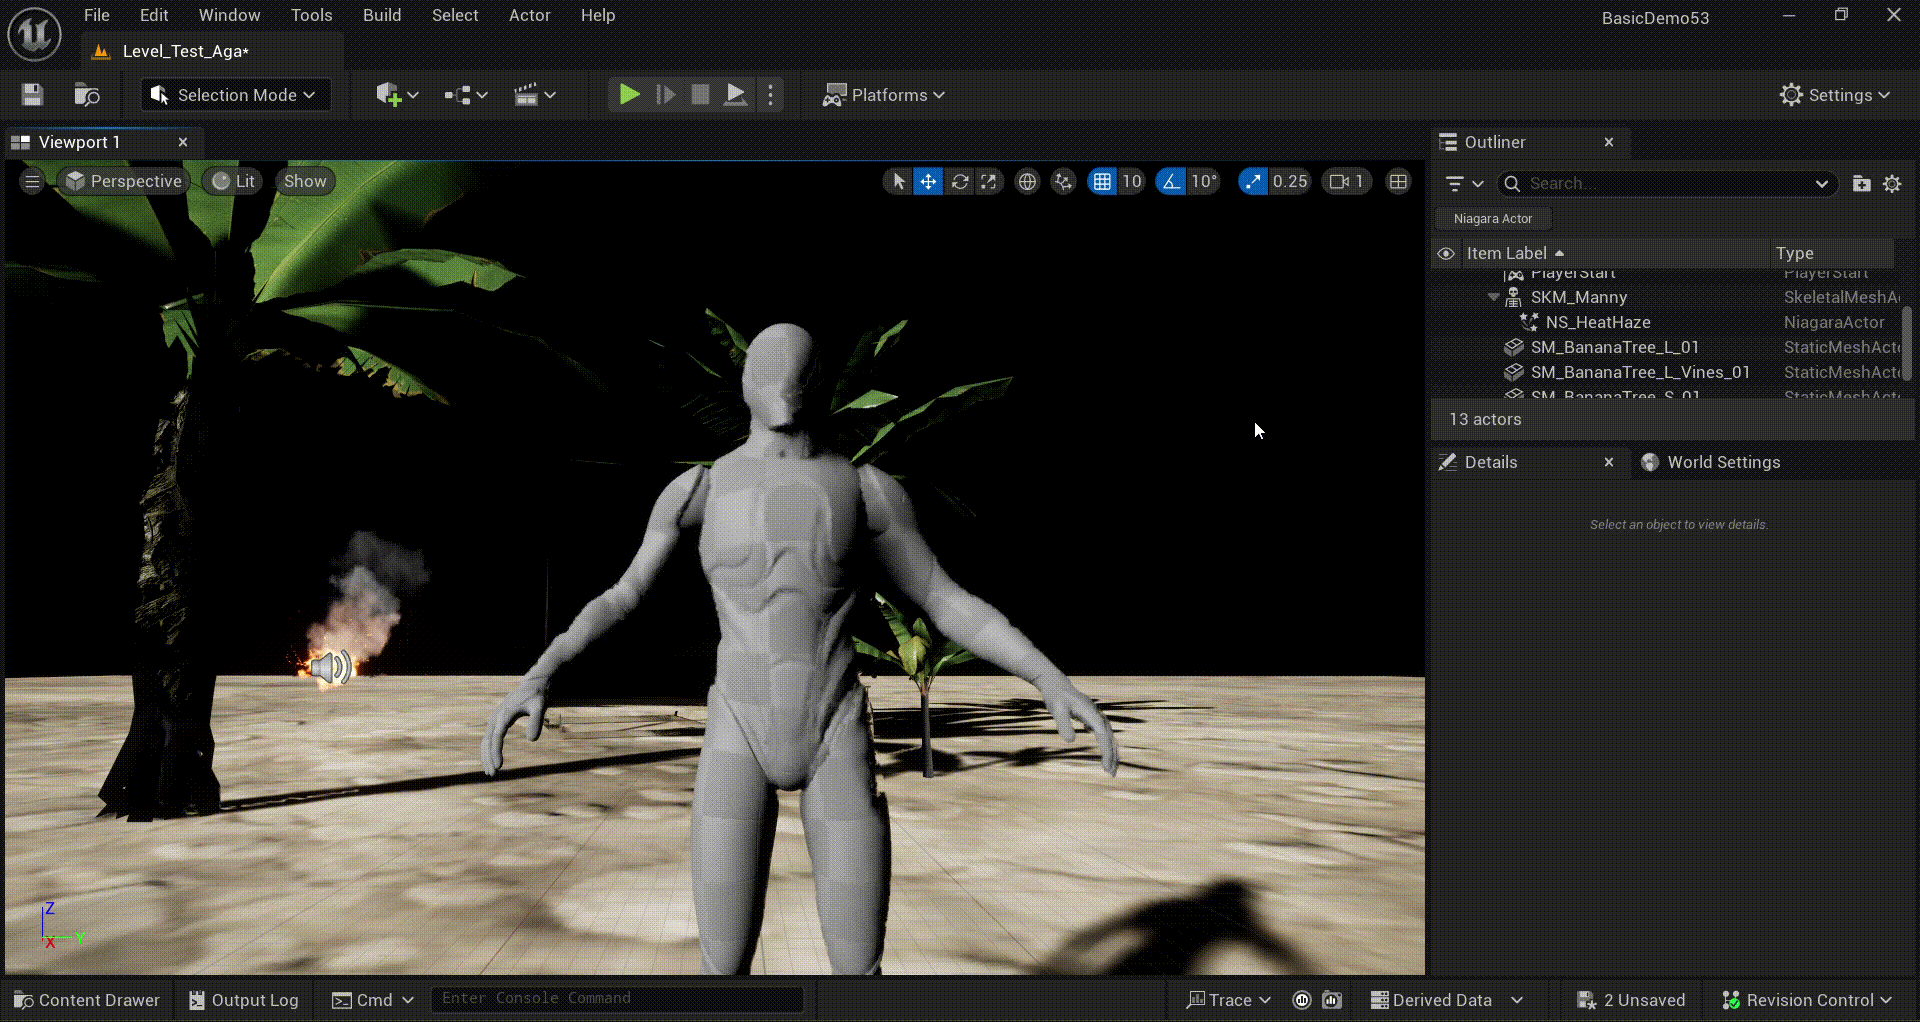
Task: Select the Move tool in viewport toolbar
Action: 928,181
